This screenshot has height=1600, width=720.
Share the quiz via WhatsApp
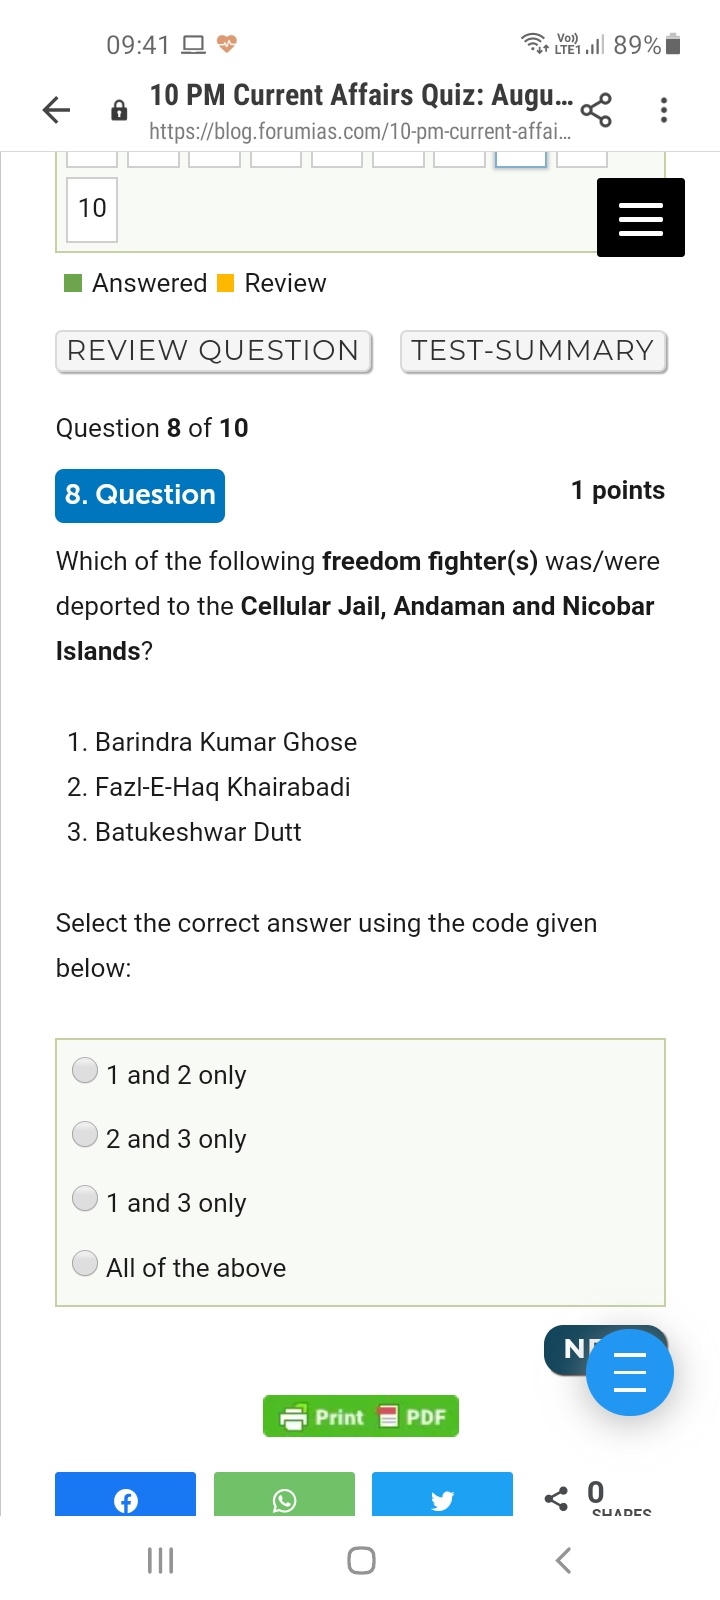point(284,1497)
